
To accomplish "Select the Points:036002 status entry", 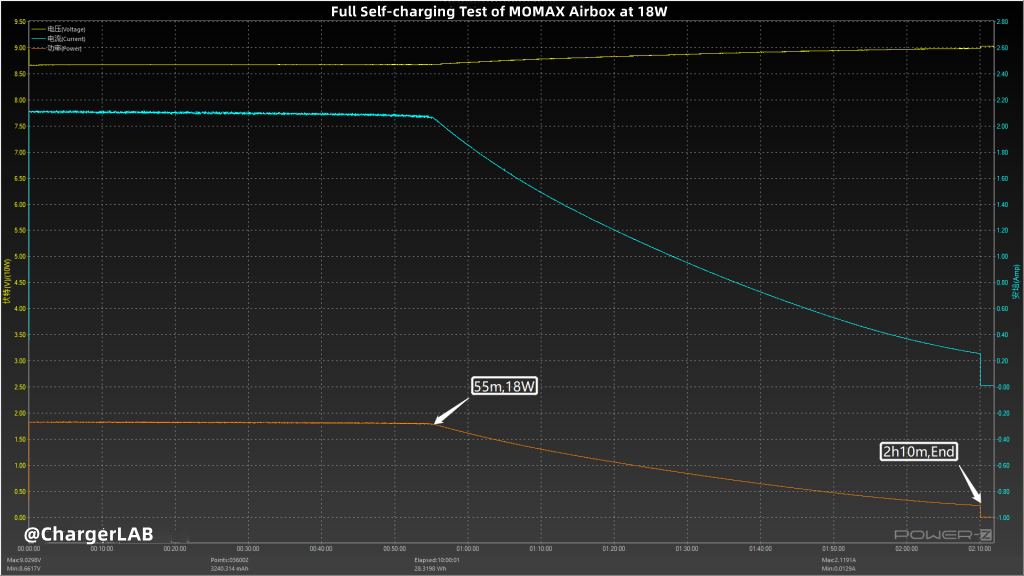I will [x=229, y=560].
